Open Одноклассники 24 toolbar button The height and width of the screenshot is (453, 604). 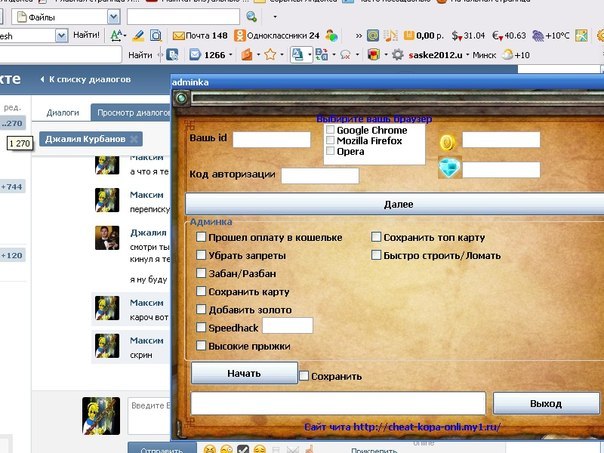(277, 36)
